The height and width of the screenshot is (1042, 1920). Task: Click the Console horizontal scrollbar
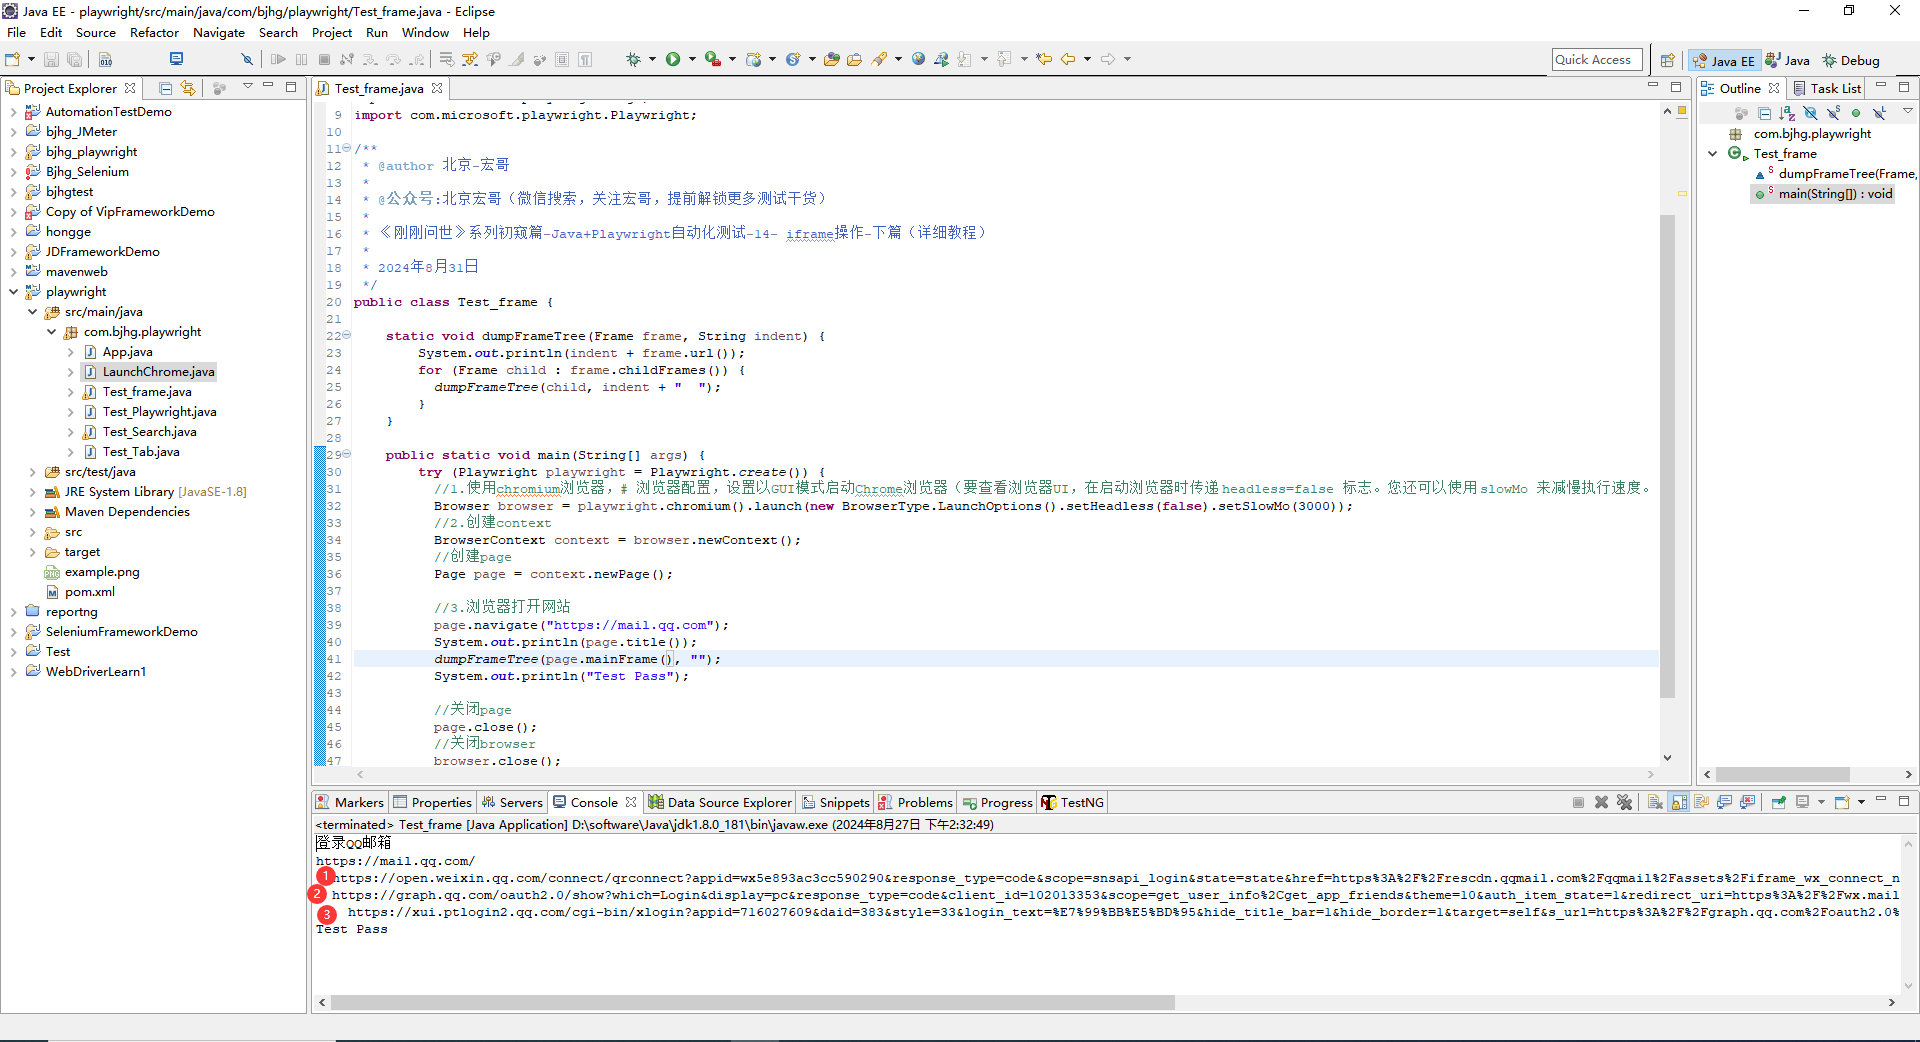(752, 1002)
